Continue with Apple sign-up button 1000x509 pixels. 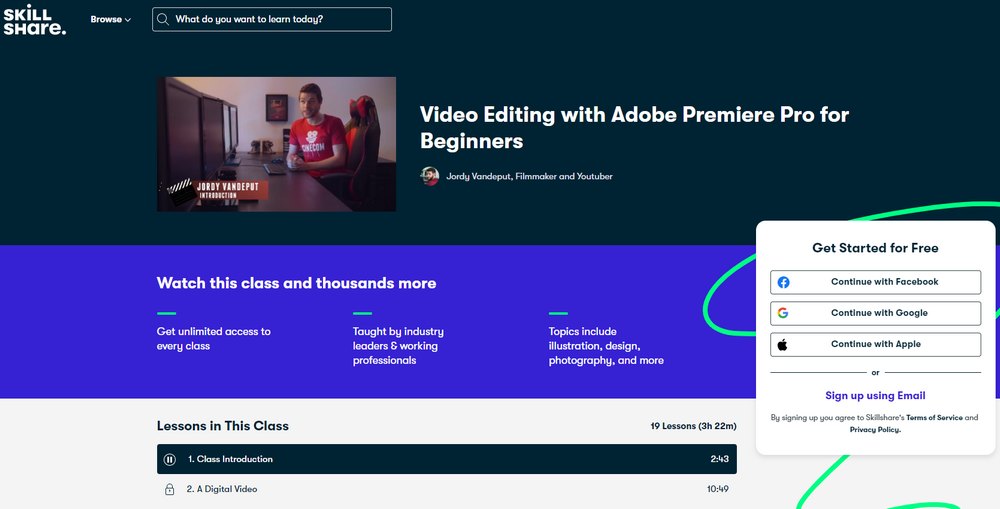(875, 344)
